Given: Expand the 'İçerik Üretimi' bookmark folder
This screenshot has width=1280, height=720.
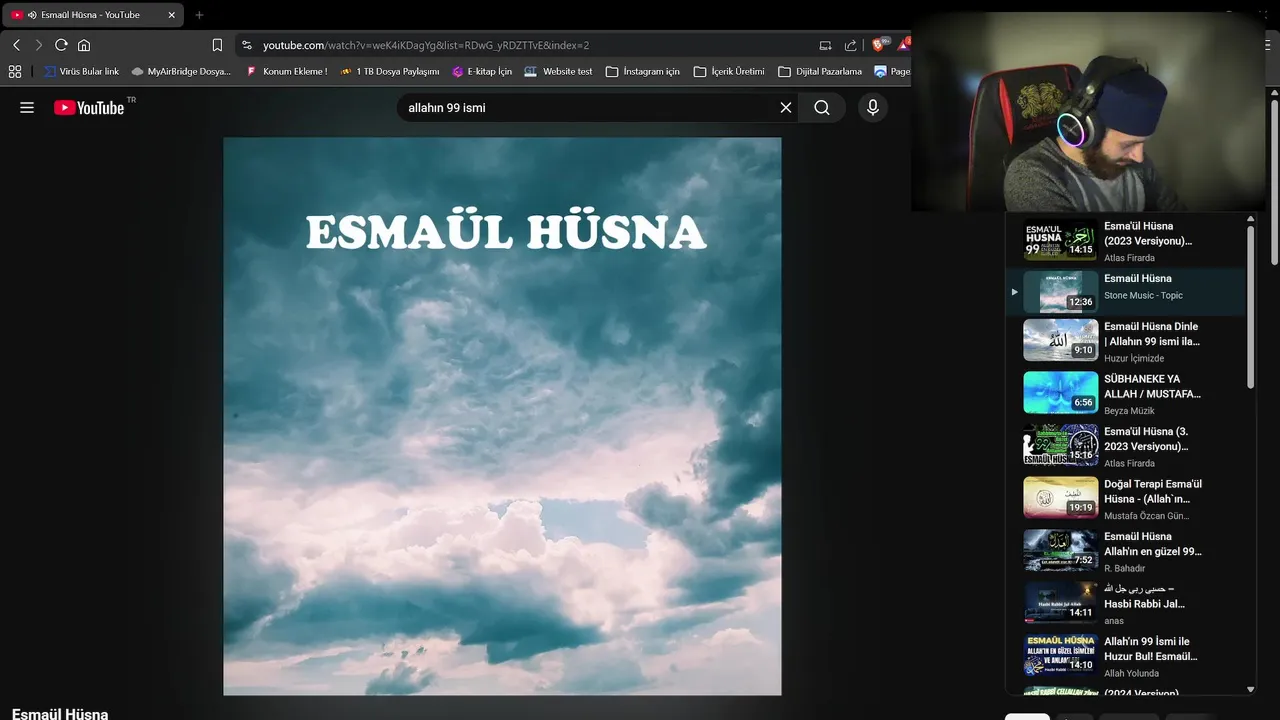Looking at the screenshot, I should pyautogui.click(x=729, y=71).
